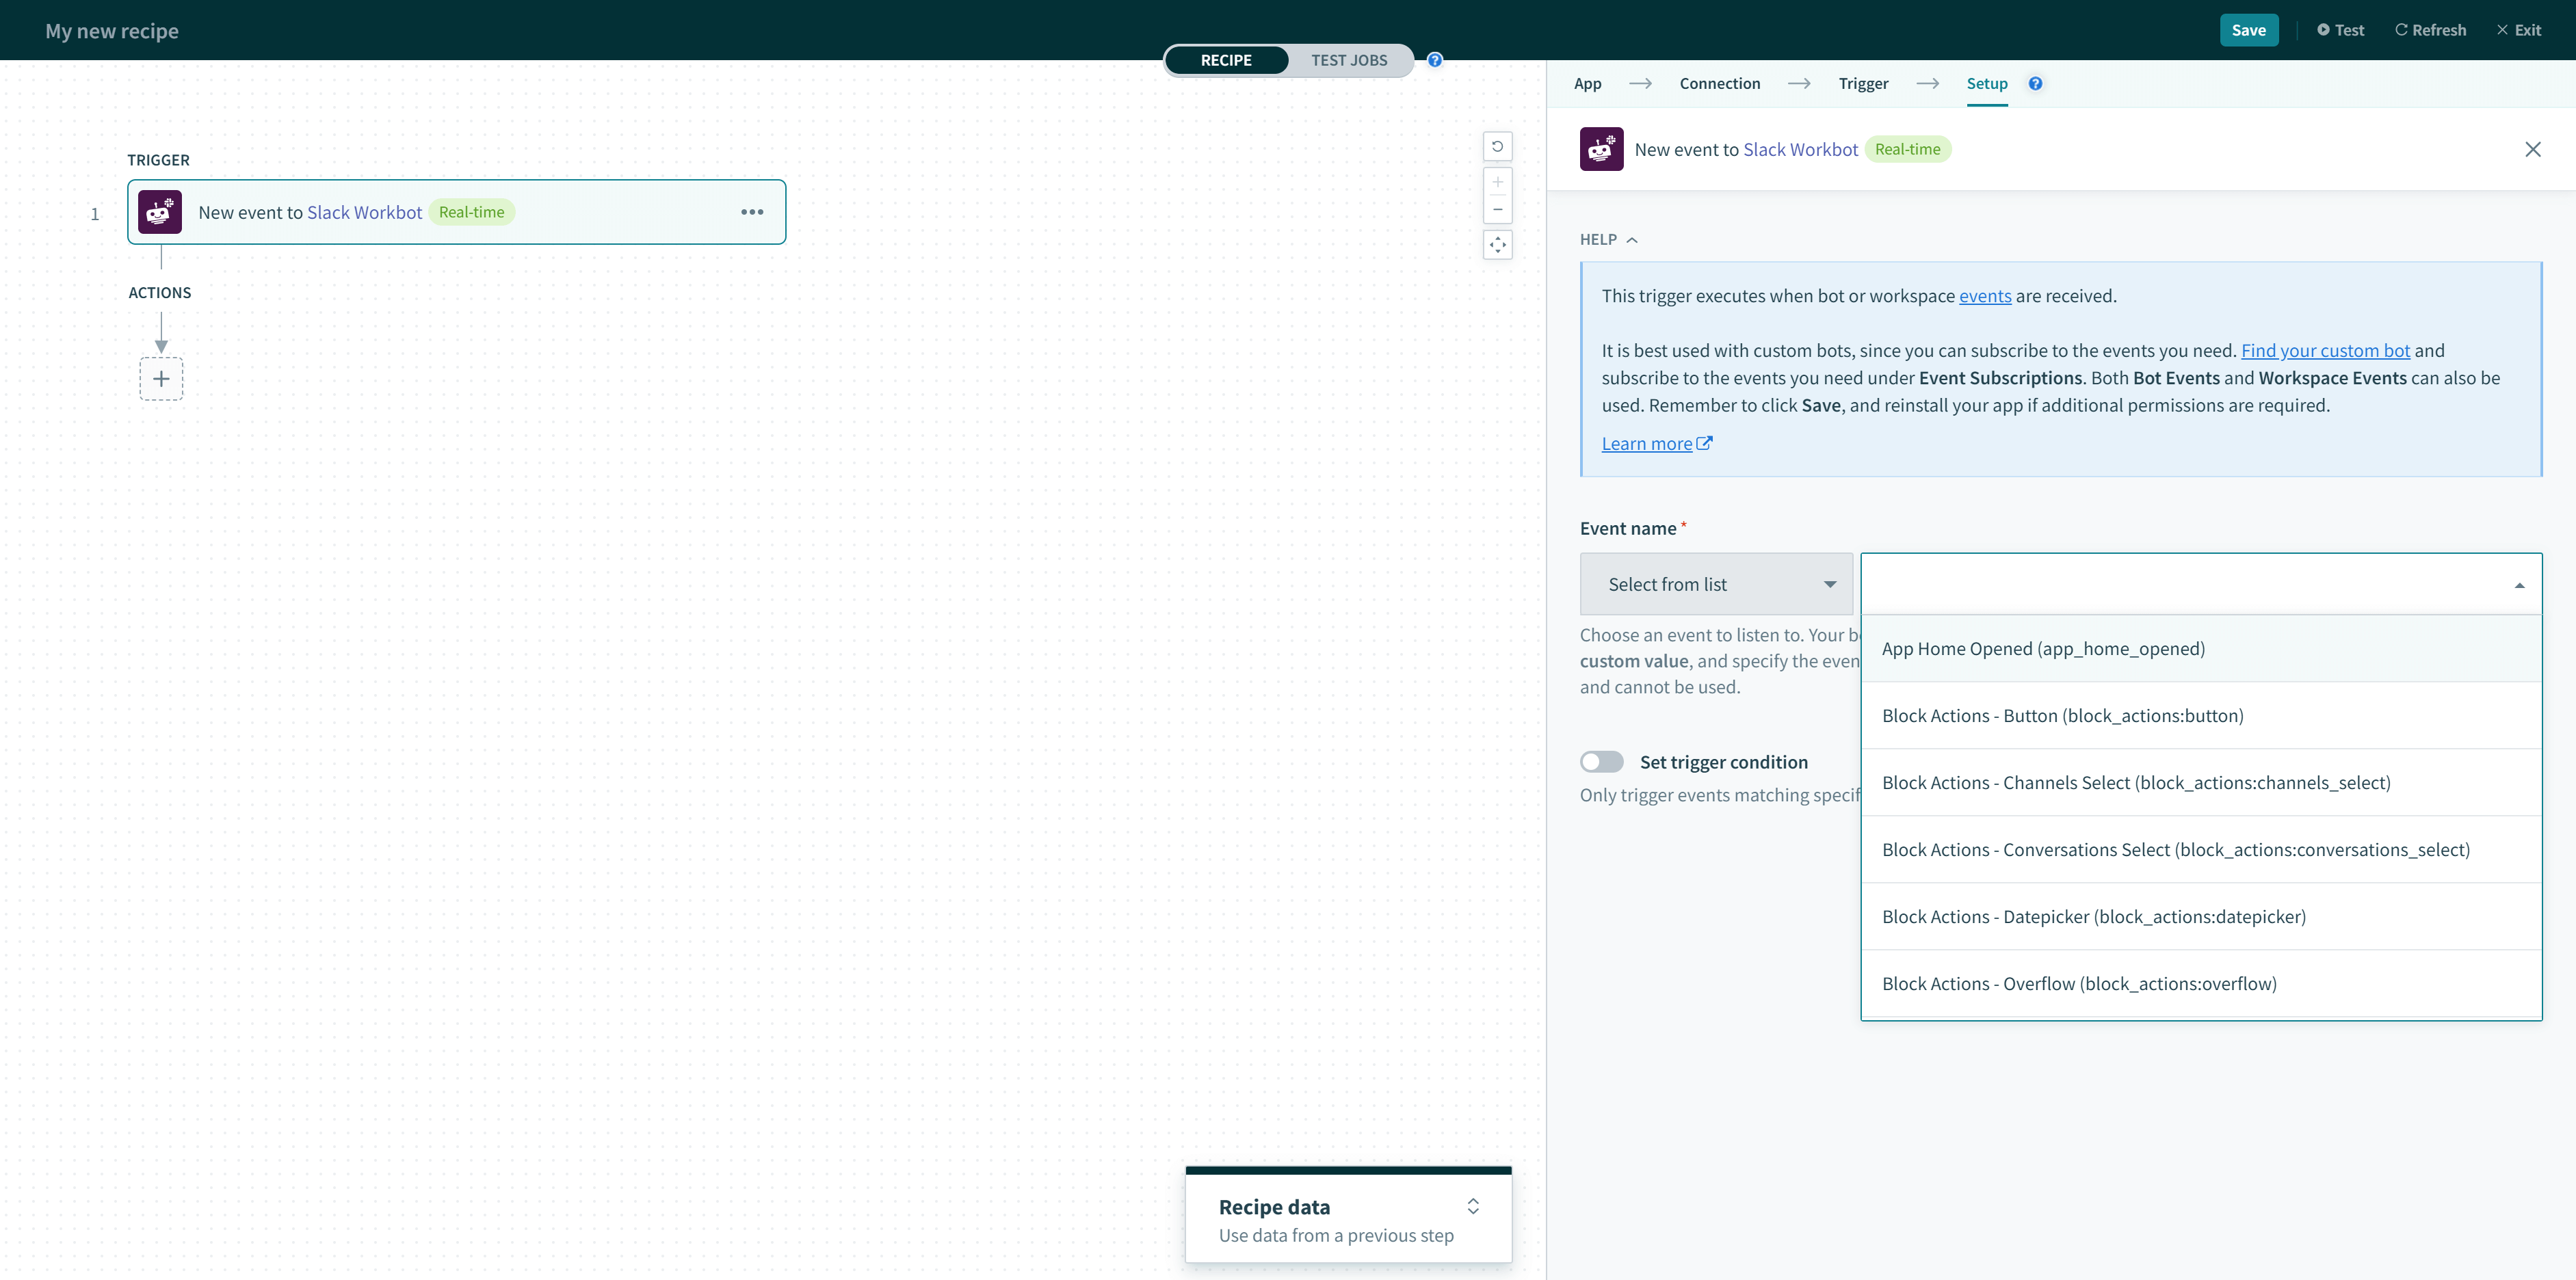Image resolution: width=2576 pixels, height=1280 pixels.
Task: Click the undo canvas control
Action: point(1497,147)
